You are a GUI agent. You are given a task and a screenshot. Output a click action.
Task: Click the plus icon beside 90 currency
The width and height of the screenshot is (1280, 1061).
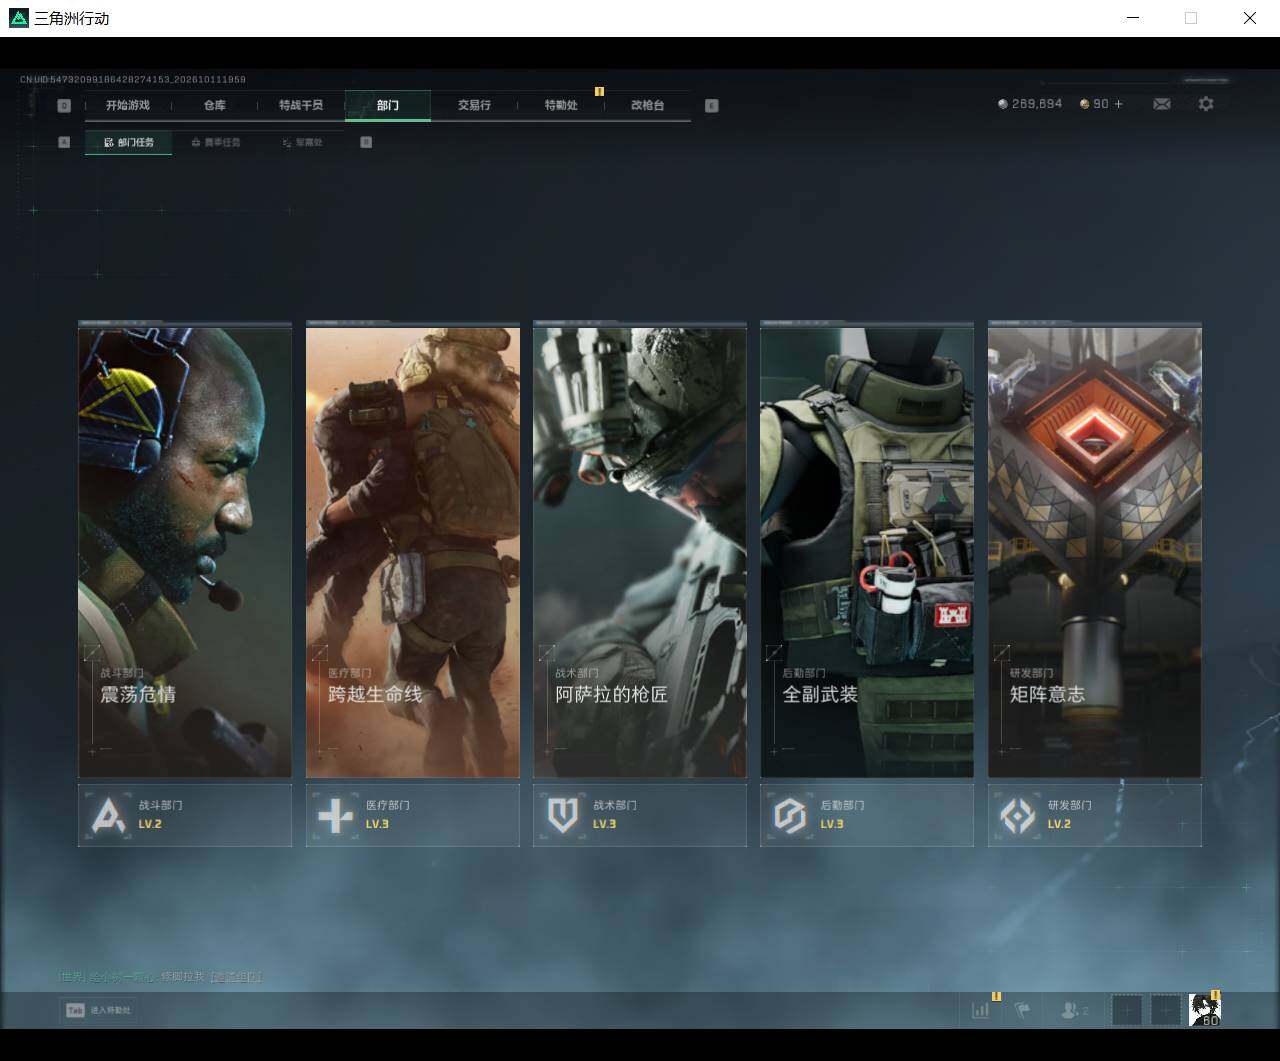[1118, 104]
